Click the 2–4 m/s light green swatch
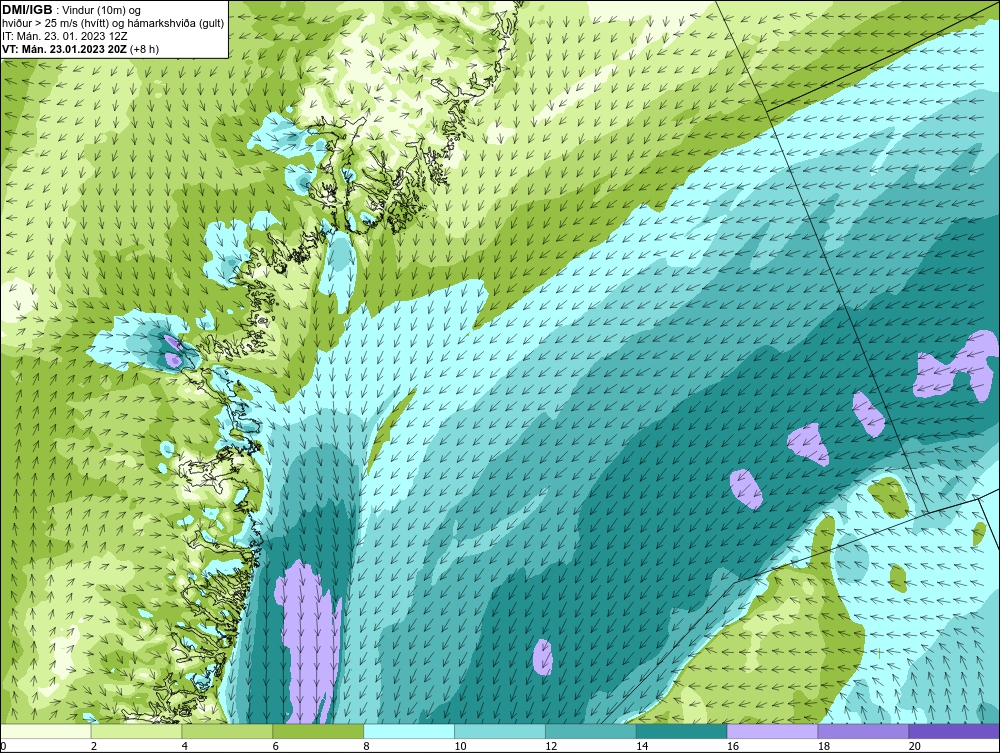This screenshot has width=1000, height=753. 136,731
